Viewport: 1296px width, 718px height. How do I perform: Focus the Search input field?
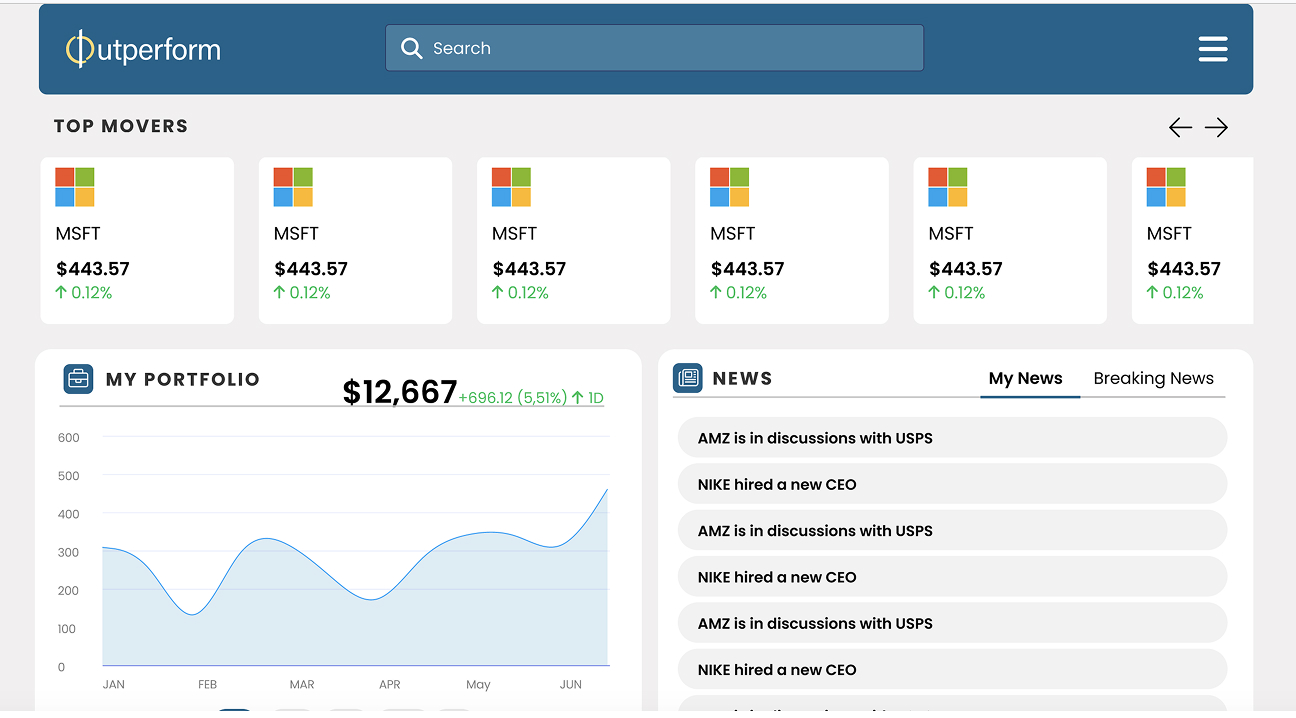click(670, 48)
